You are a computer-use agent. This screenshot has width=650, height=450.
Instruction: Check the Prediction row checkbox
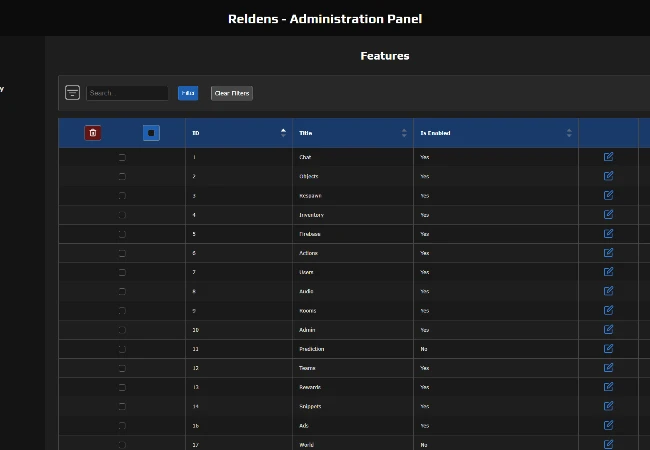click(x=122, y=349)
